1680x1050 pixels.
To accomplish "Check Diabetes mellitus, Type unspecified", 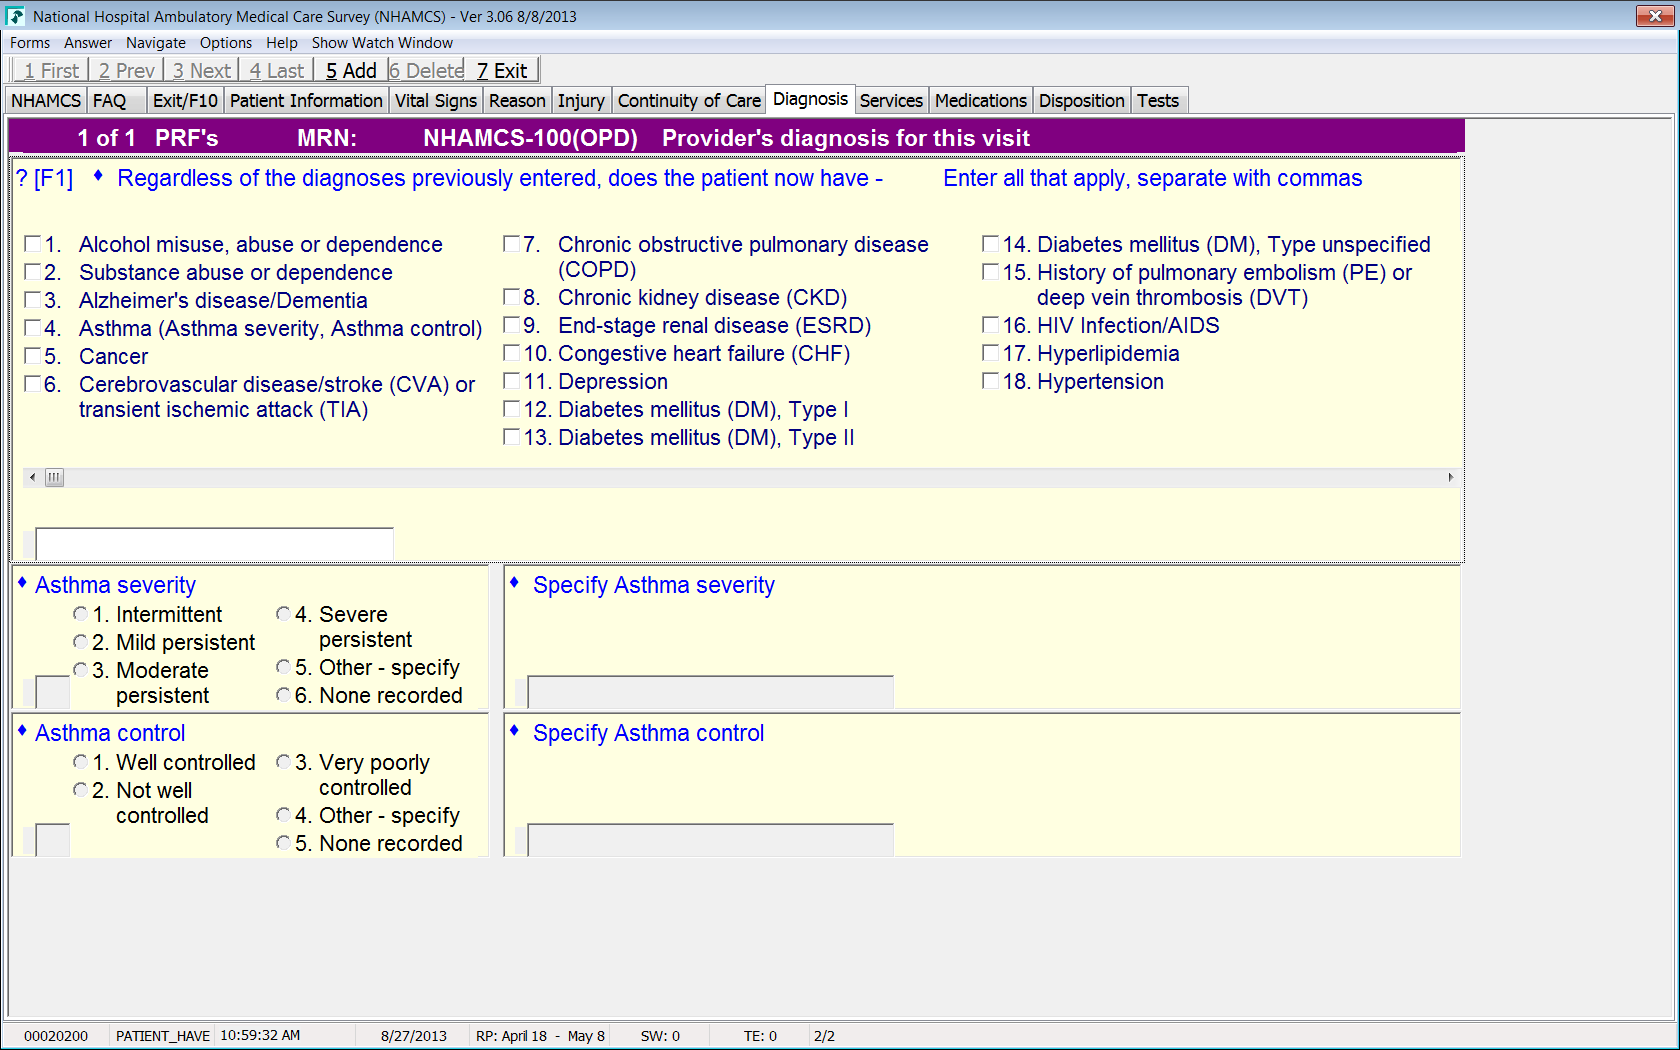I will click(x=991, y=244).
